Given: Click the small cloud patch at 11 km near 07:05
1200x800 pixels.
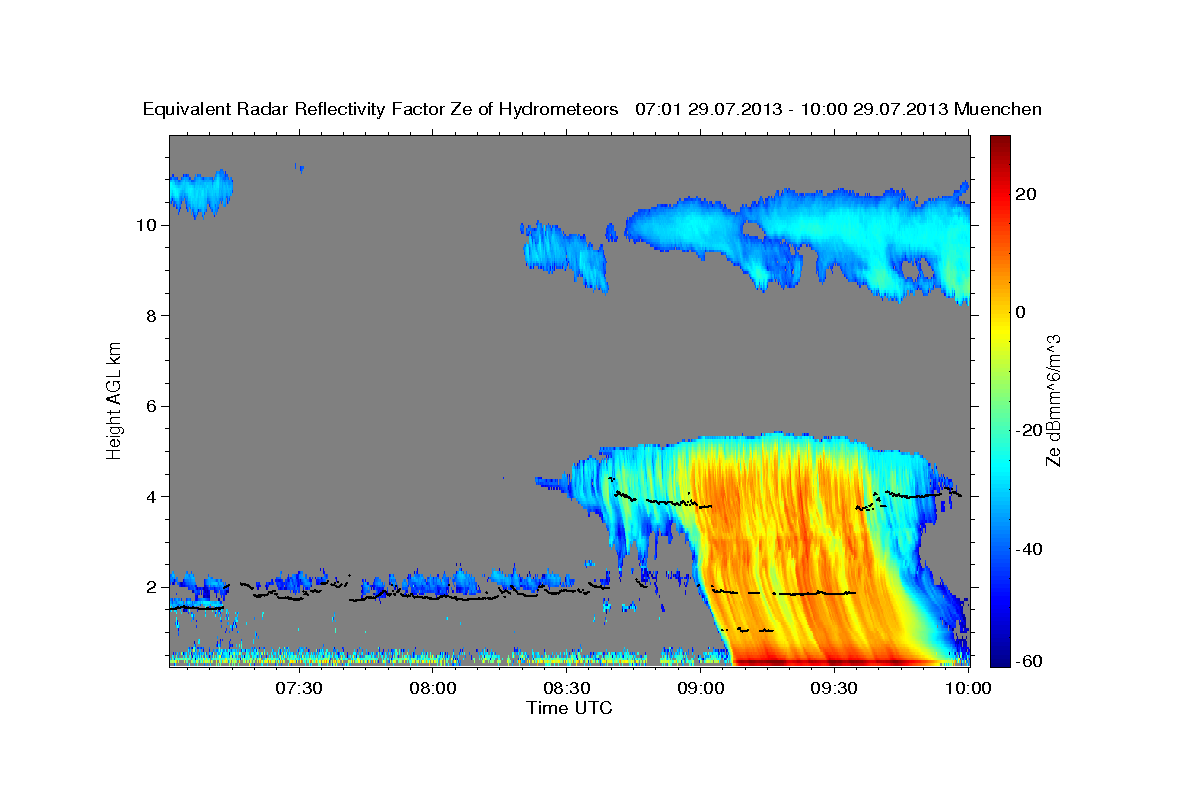Looking at the screenshot, I should [200, 192].
